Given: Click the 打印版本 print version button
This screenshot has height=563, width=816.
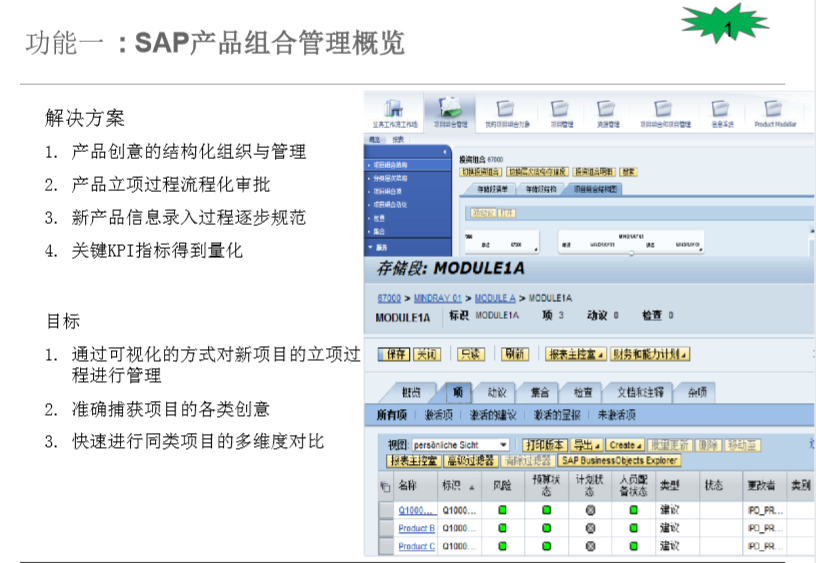Looking at the screenshot, I should coord(544,445).
